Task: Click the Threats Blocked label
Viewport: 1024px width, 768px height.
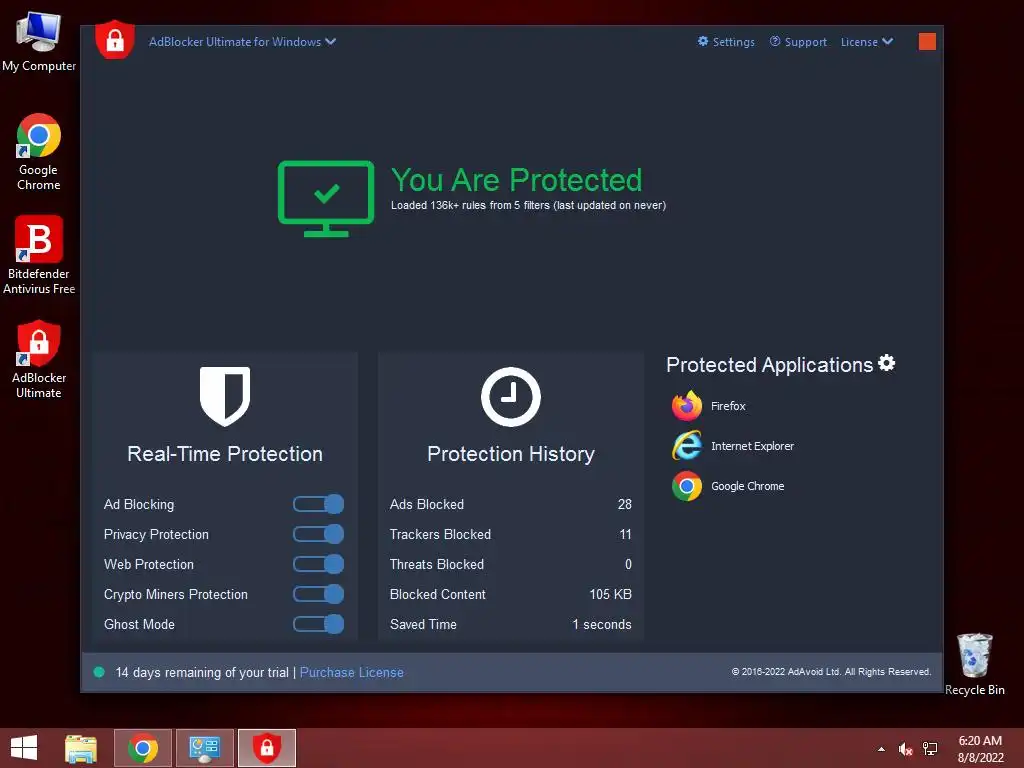Action: coord(437,564)
